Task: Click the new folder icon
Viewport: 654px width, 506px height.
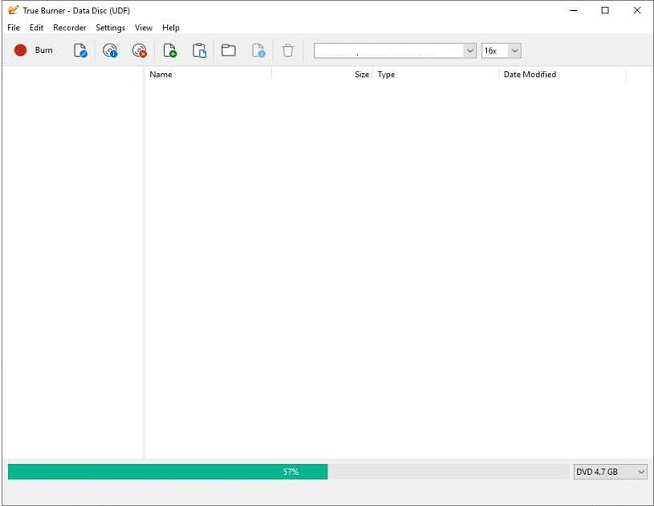Action: (x=228, y=50)
